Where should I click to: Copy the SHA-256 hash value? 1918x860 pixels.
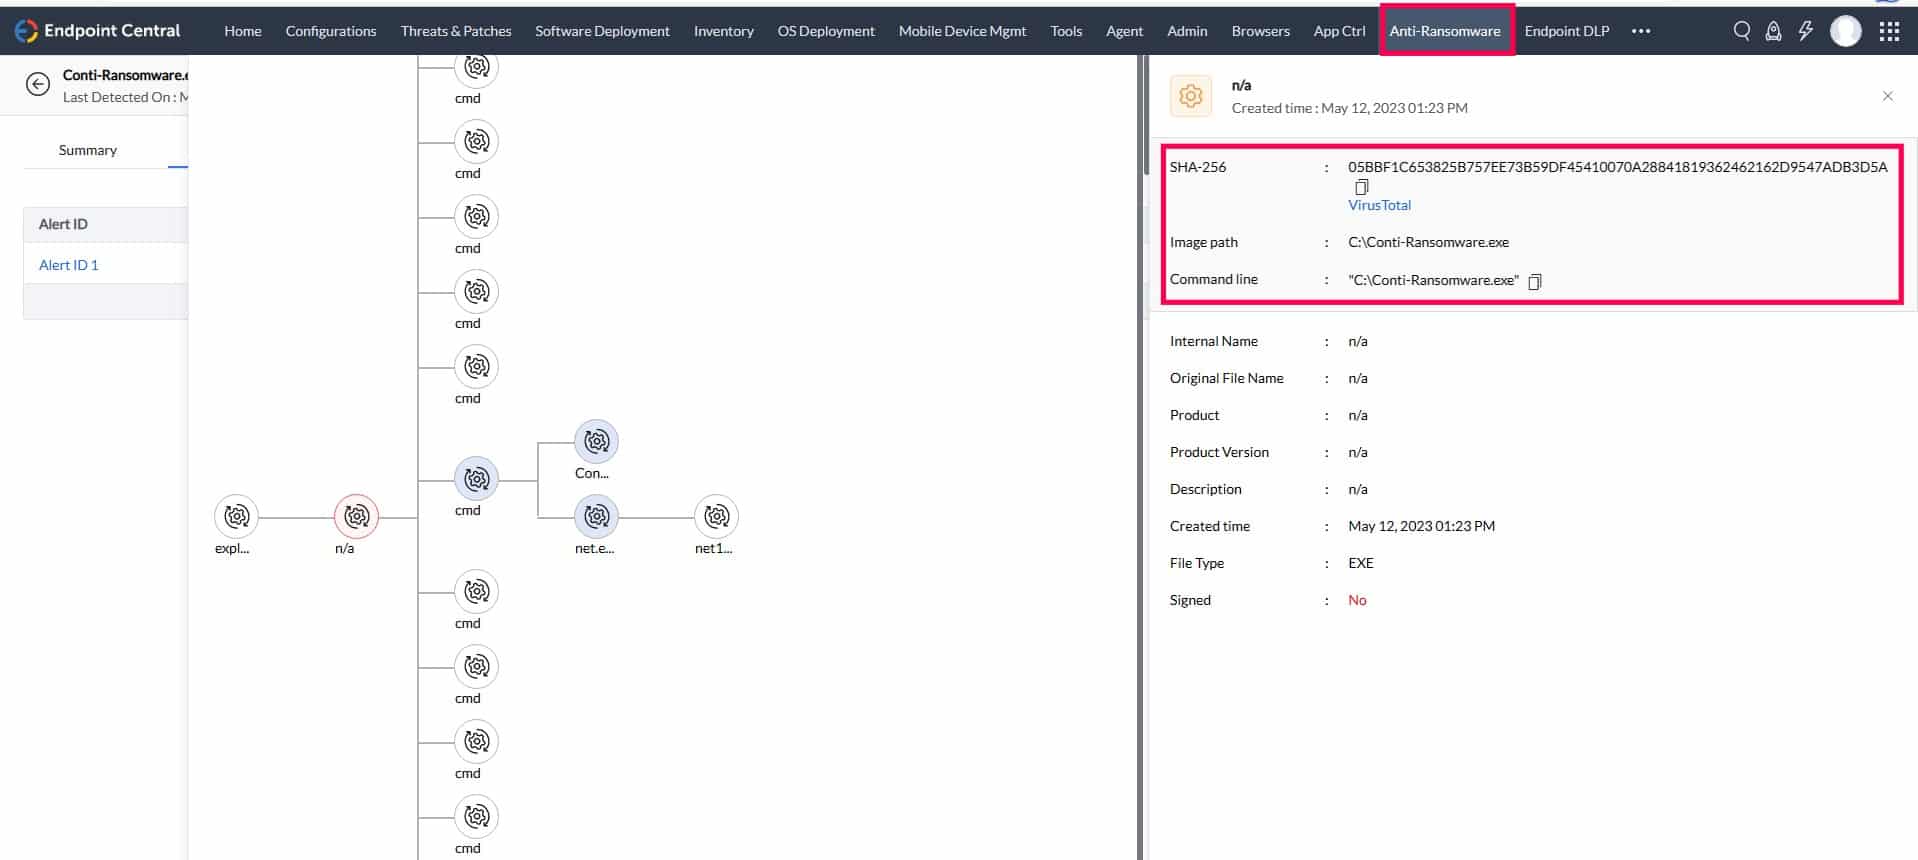pyautogui.click(x=1361, y=187)
